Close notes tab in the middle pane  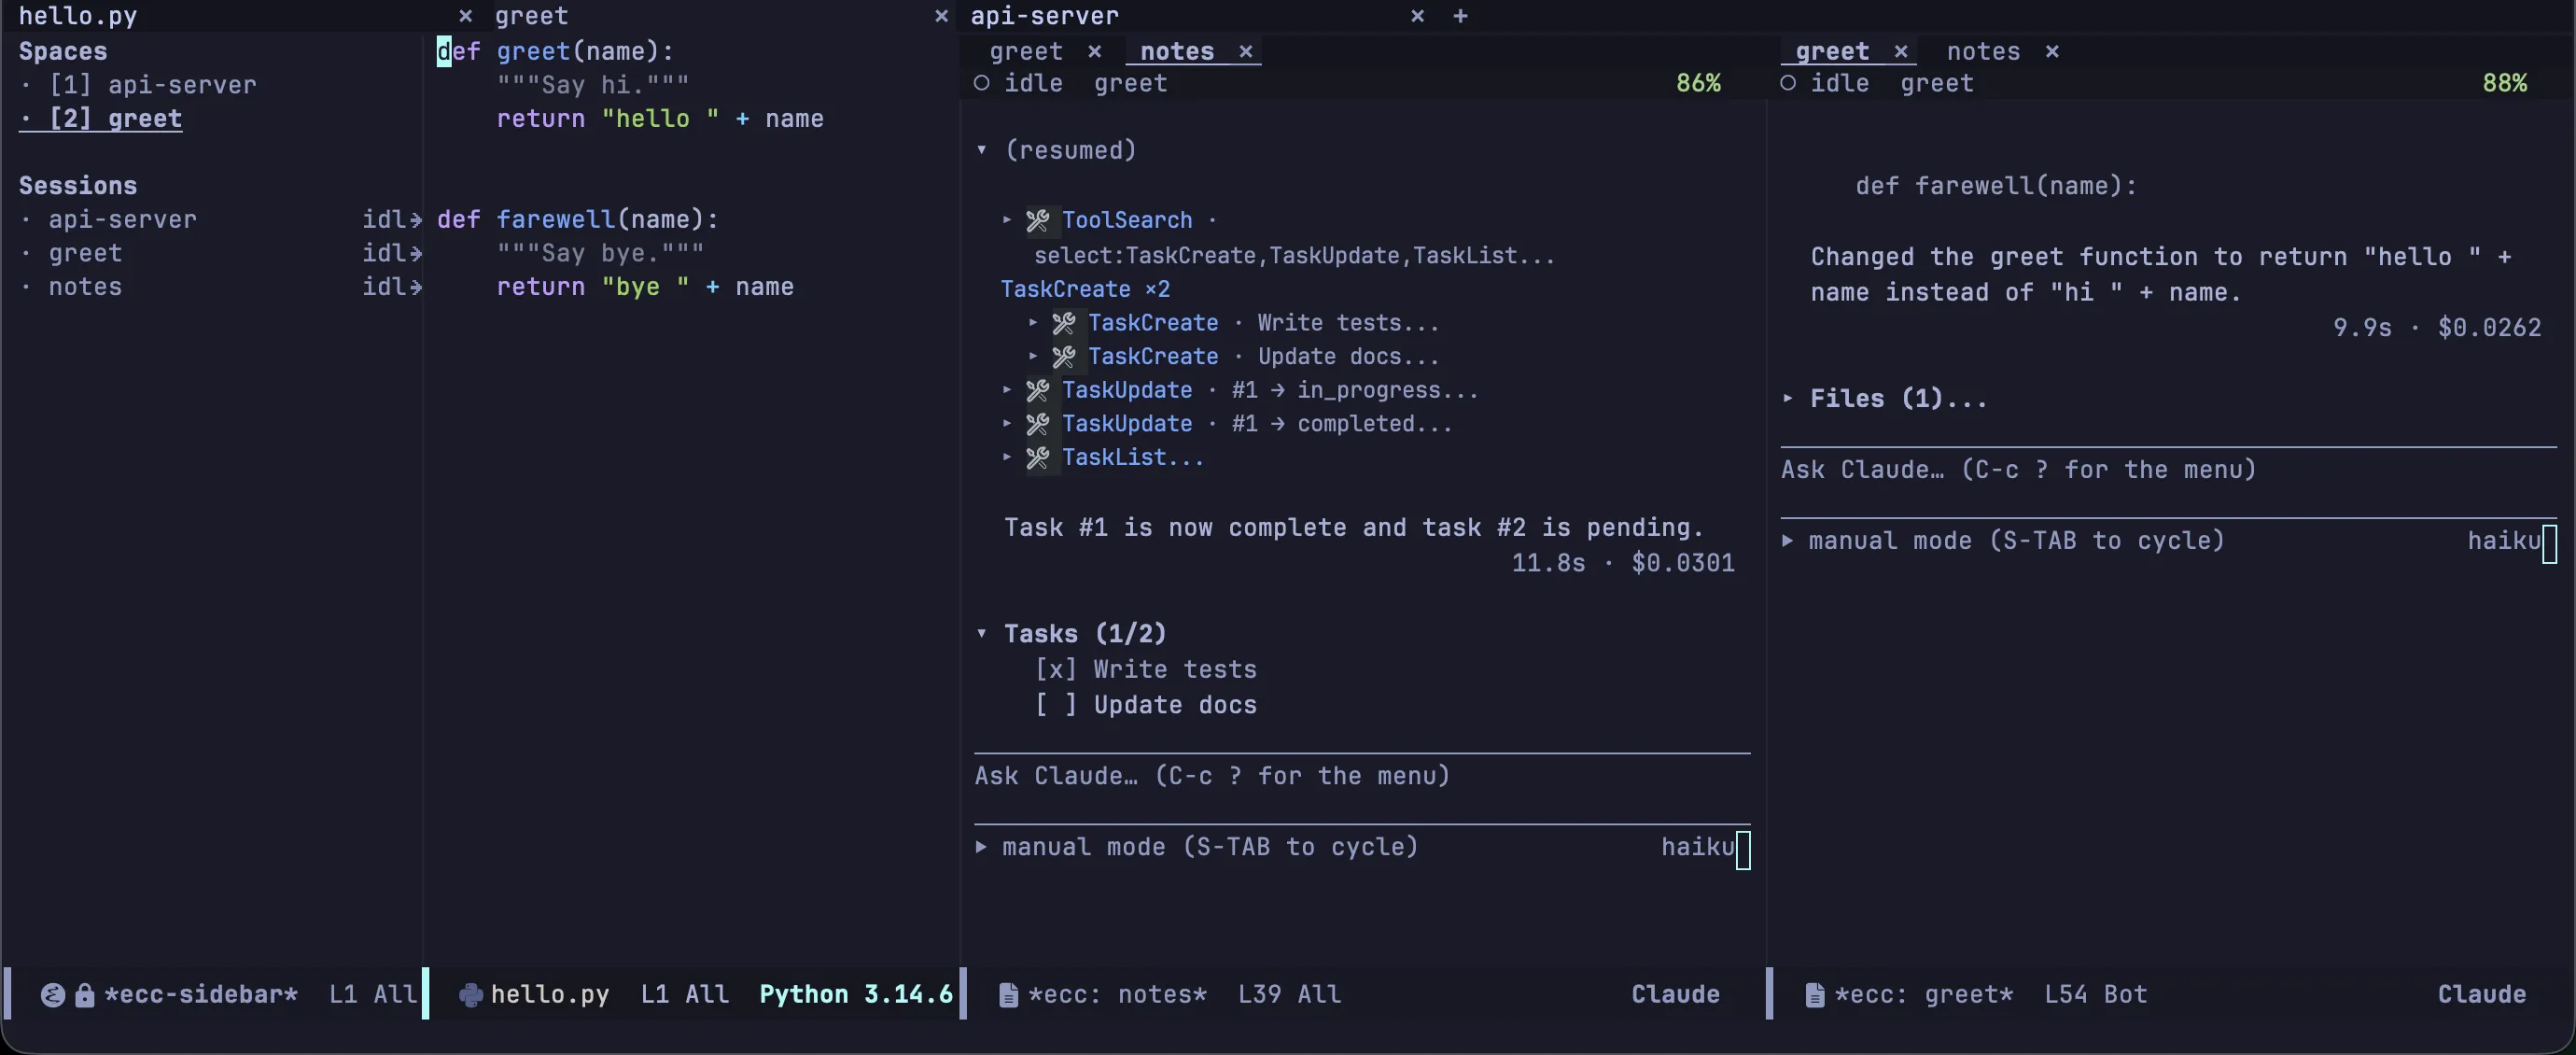[x=1246, y=51]
